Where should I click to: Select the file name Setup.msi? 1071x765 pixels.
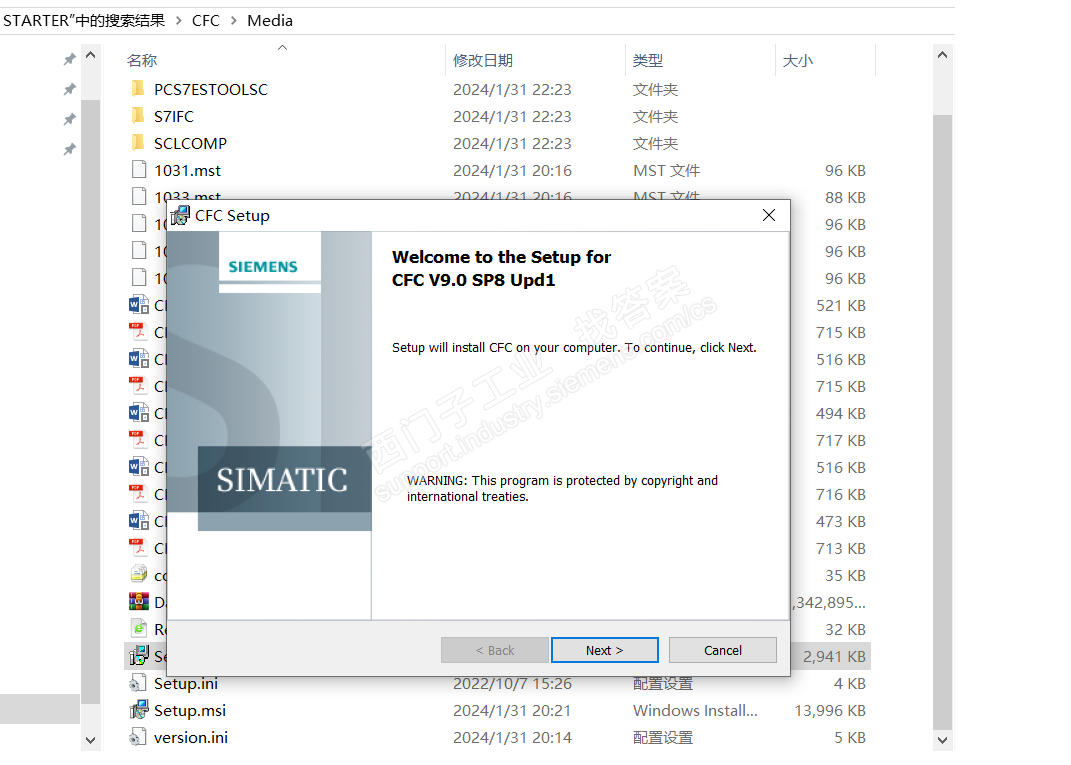[190, 710]
